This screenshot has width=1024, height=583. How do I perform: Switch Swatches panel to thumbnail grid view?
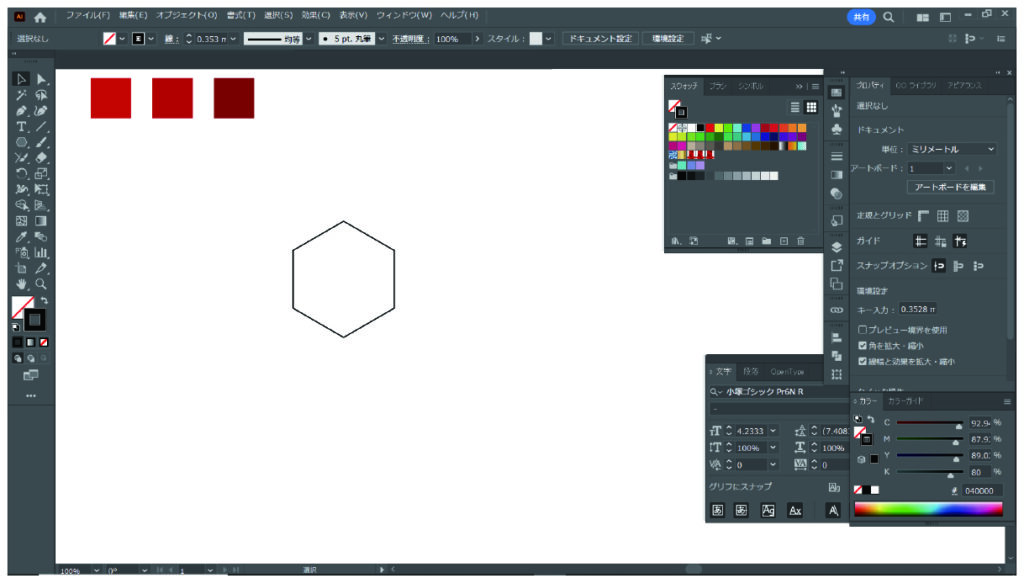811,107
